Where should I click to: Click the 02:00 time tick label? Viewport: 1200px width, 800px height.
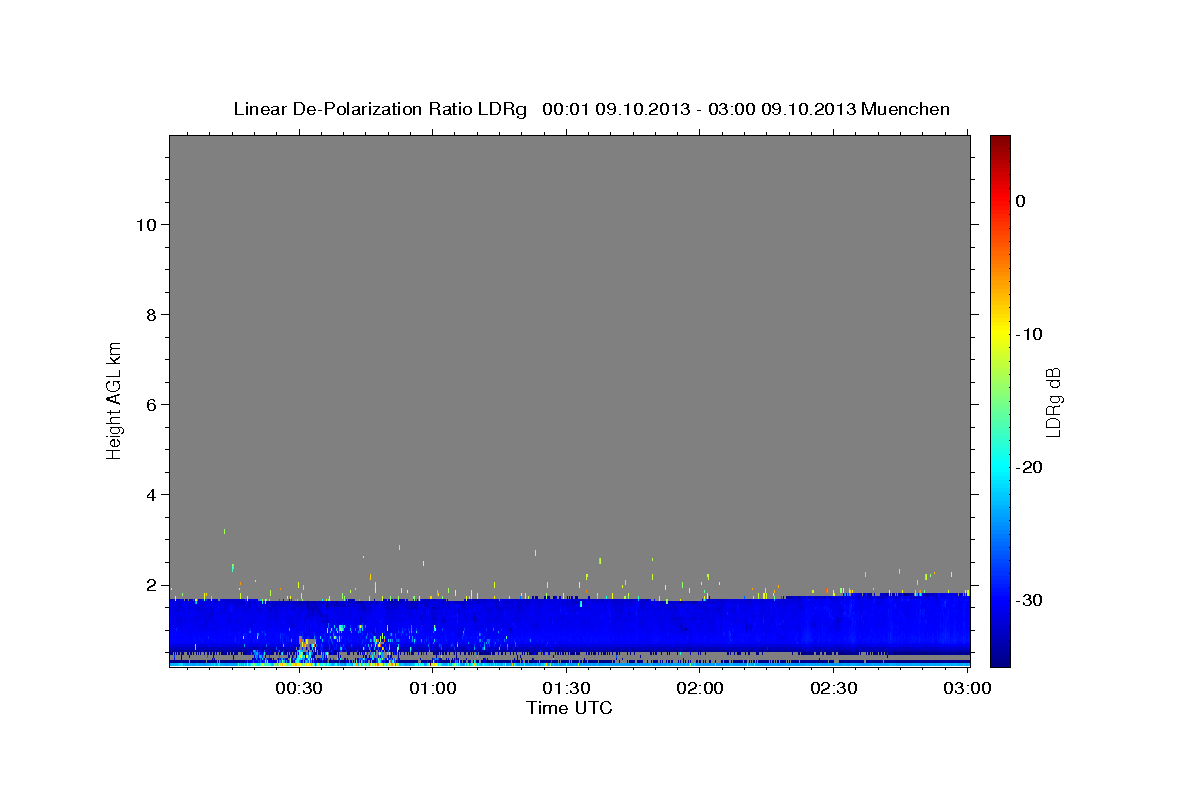click(x=700, y=689)
